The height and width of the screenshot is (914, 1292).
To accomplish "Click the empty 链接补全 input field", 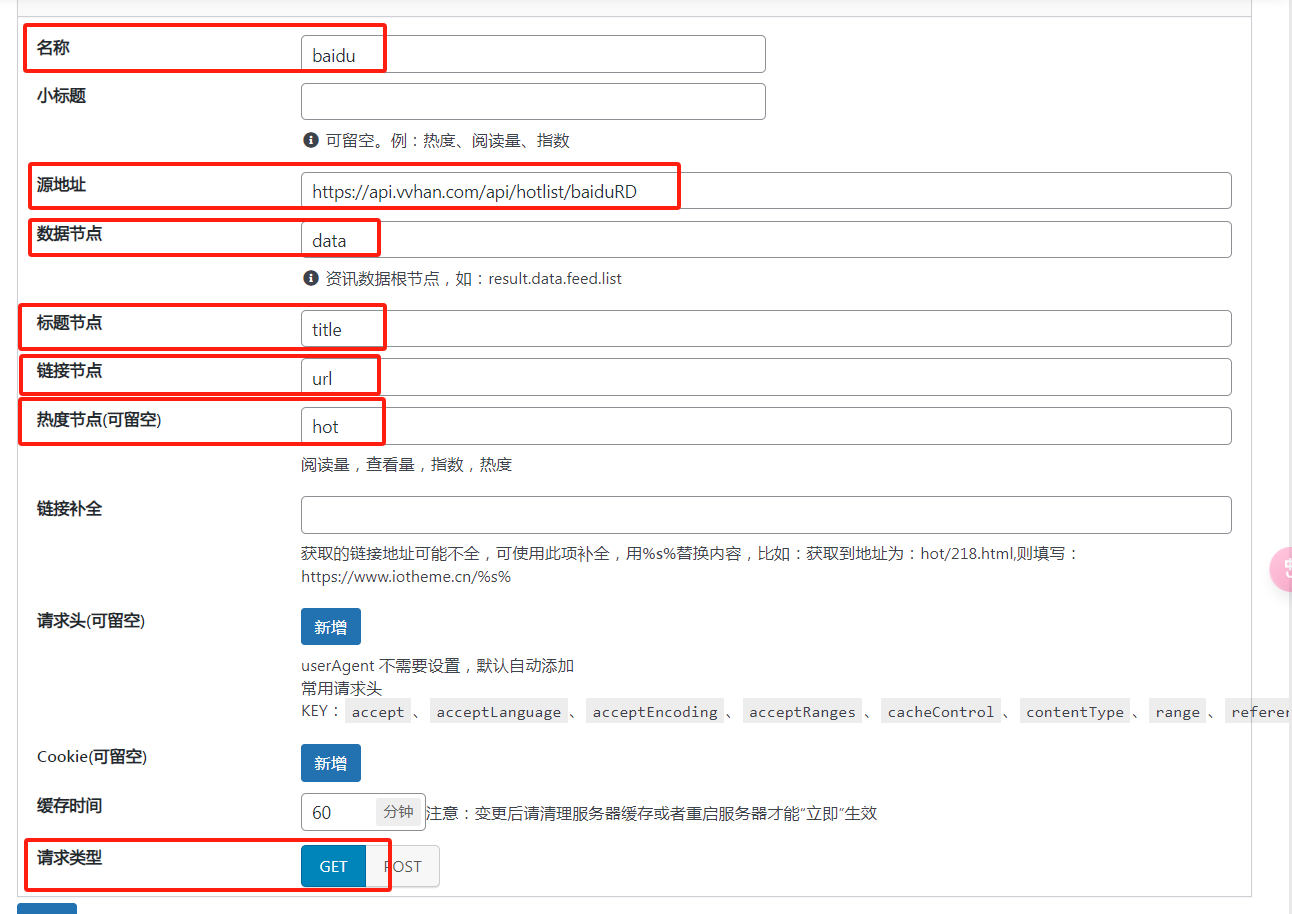I will point(765,515).
